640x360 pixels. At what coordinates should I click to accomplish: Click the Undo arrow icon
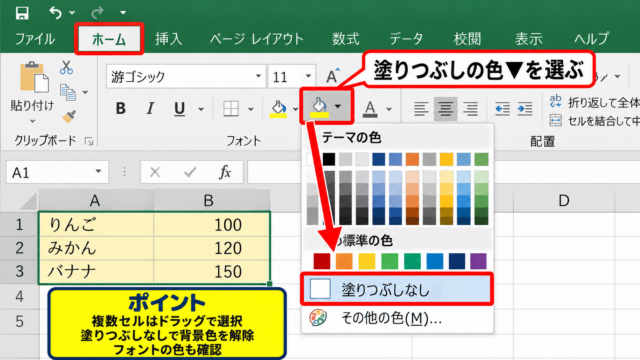[55, 13]
